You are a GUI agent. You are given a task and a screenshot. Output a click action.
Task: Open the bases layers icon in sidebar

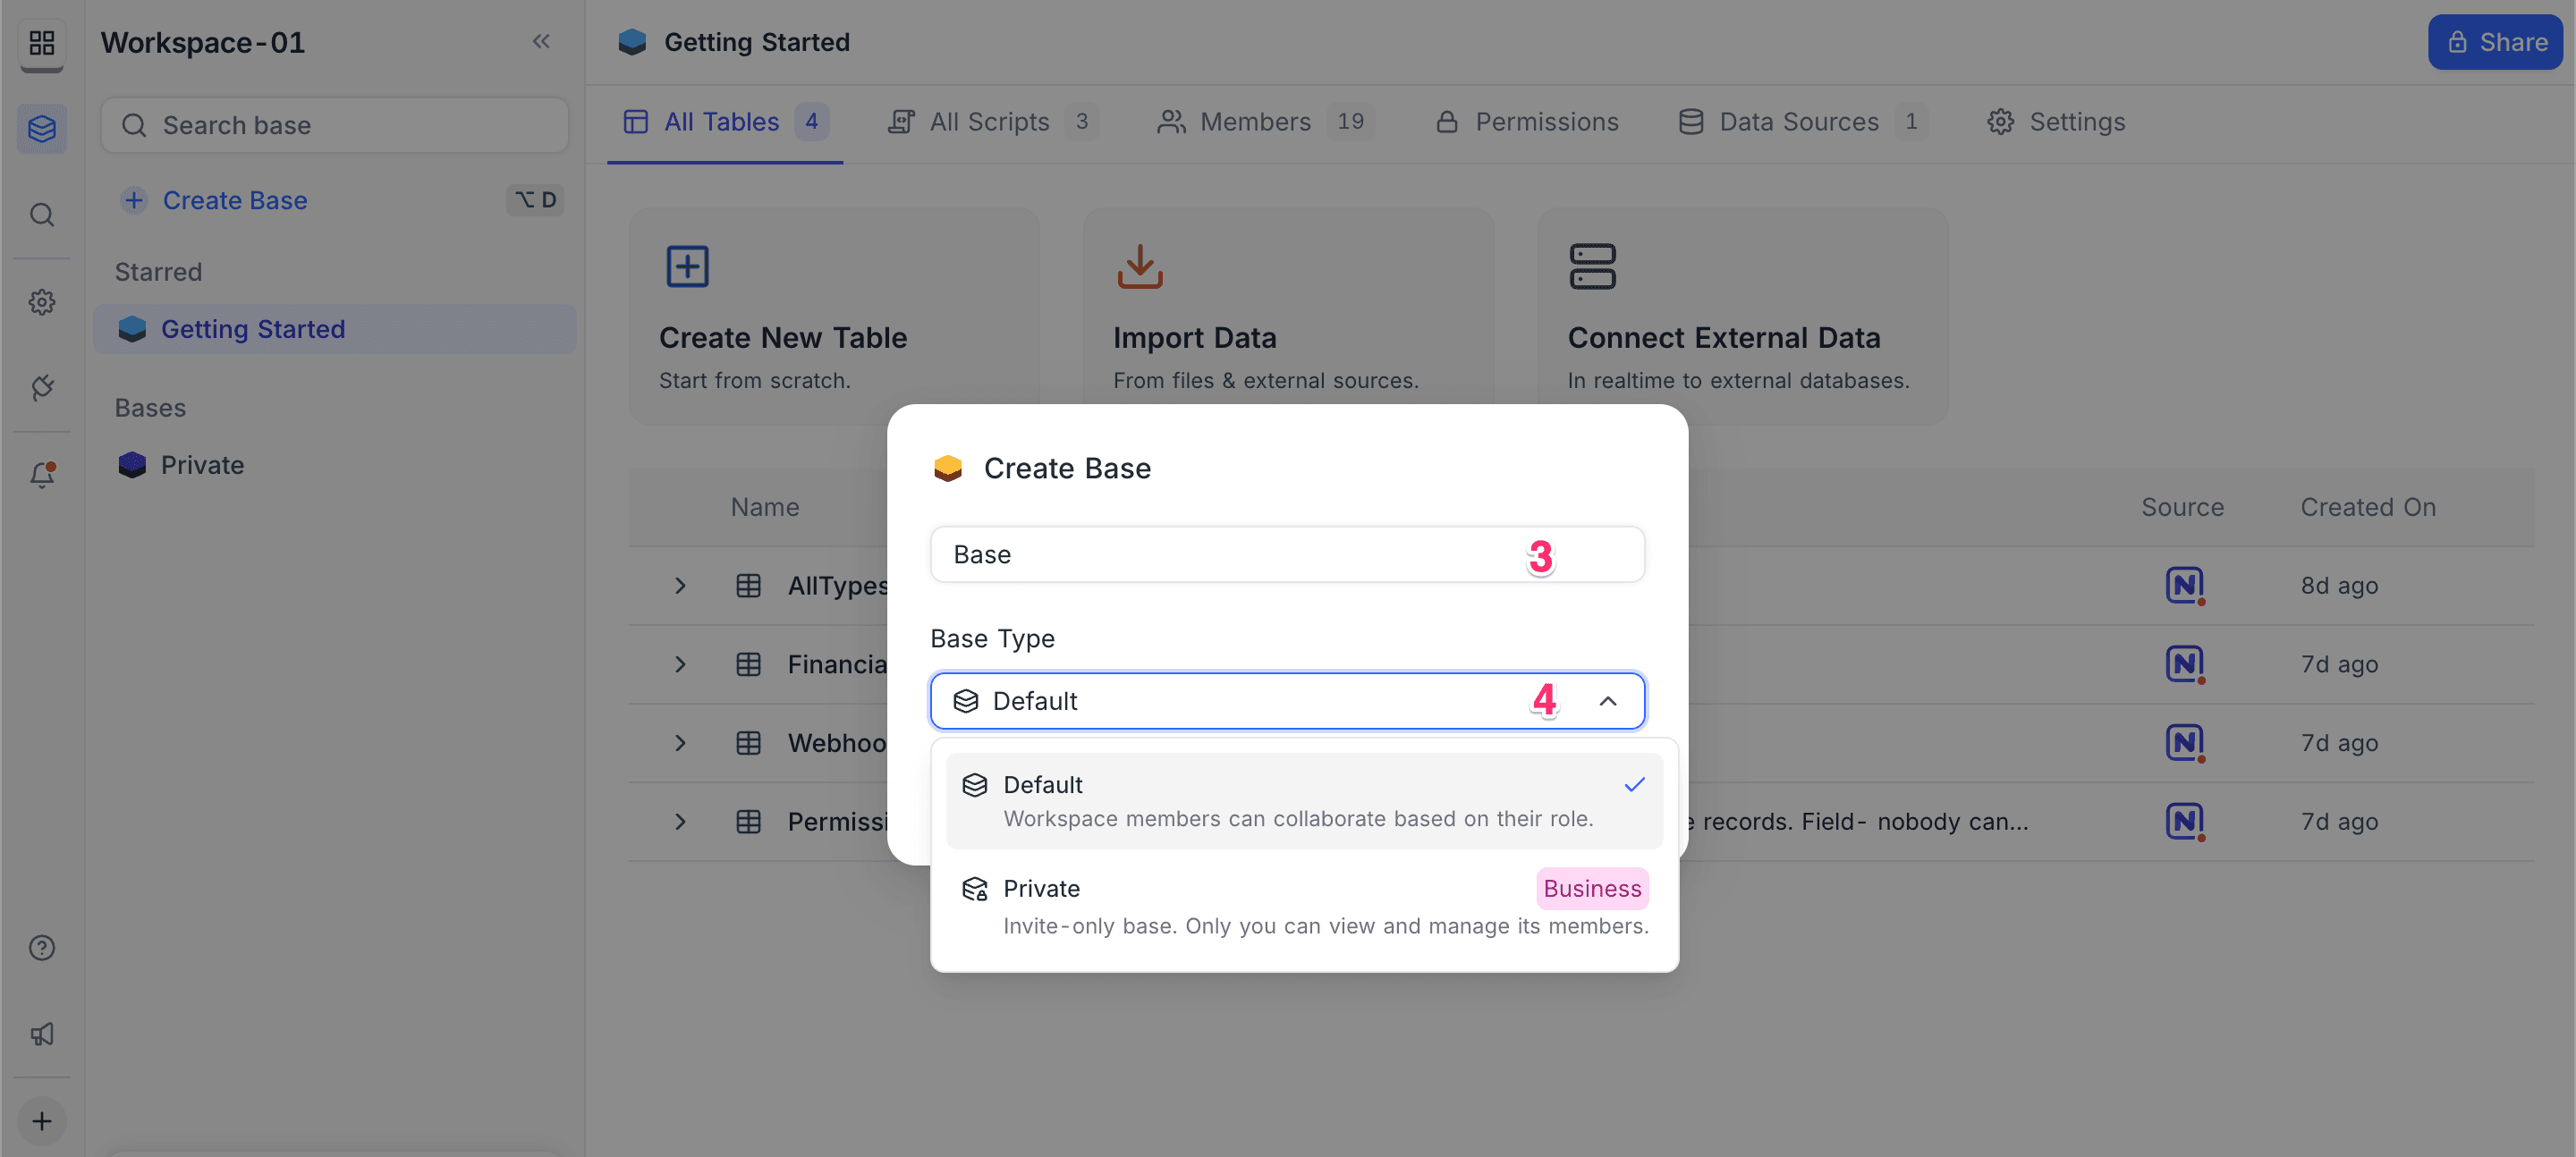pos(42,129)
